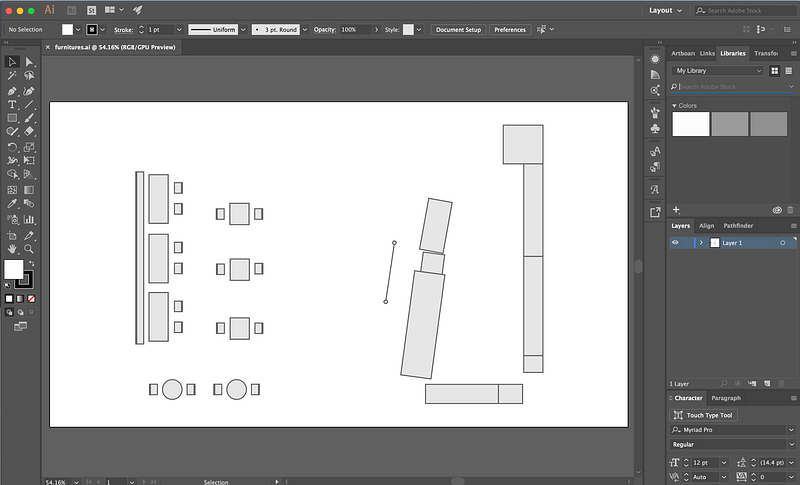Select the Slice tool

(x=29, y=236)
